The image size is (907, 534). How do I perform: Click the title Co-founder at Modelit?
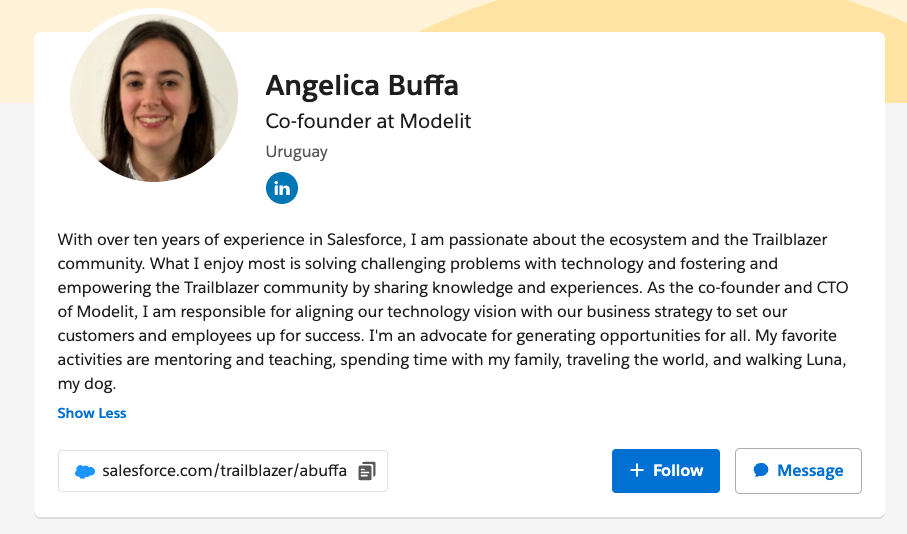pos(368,122)
